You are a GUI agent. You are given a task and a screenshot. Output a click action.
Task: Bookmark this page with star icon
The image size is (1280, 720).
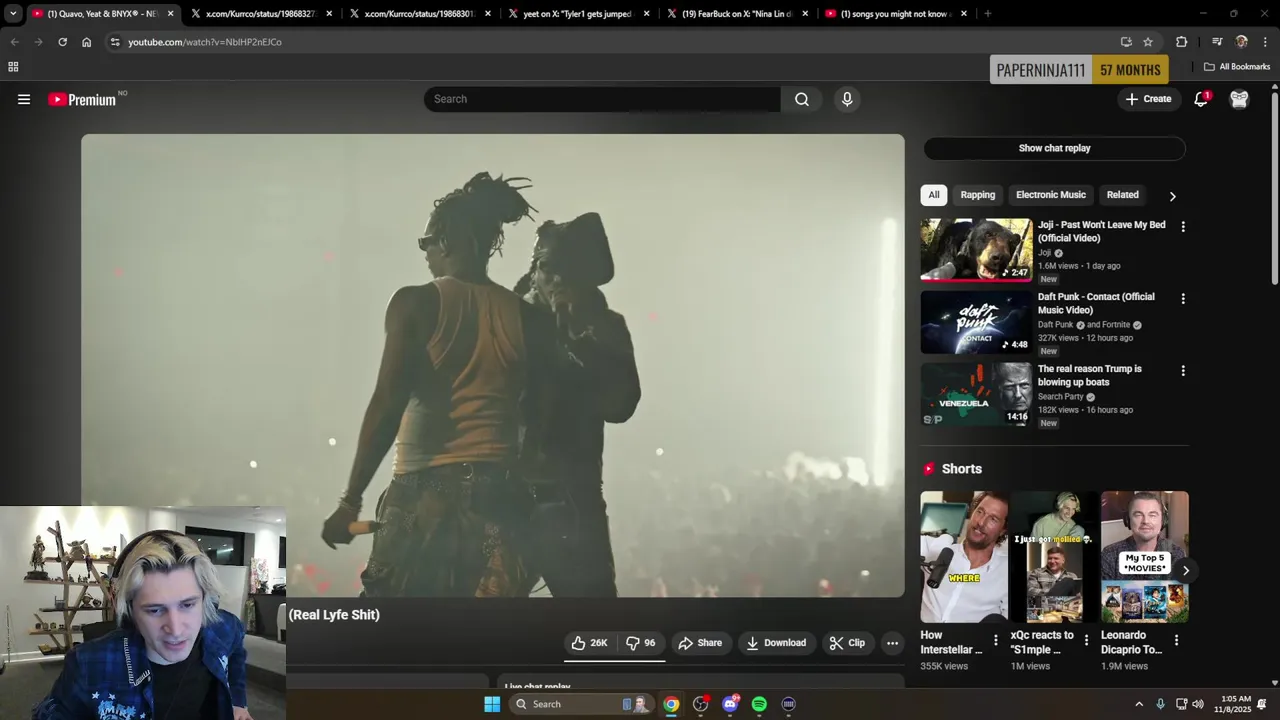tap(1148, 42)
